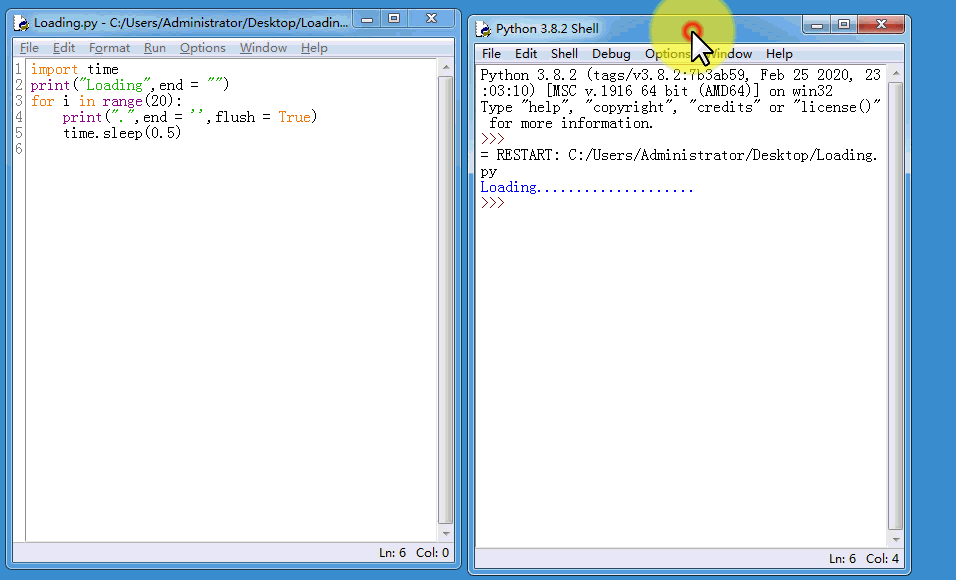Click the IDLE icon on the editor title bar
This screenshot has height=580, width=956.
[22, 20]
